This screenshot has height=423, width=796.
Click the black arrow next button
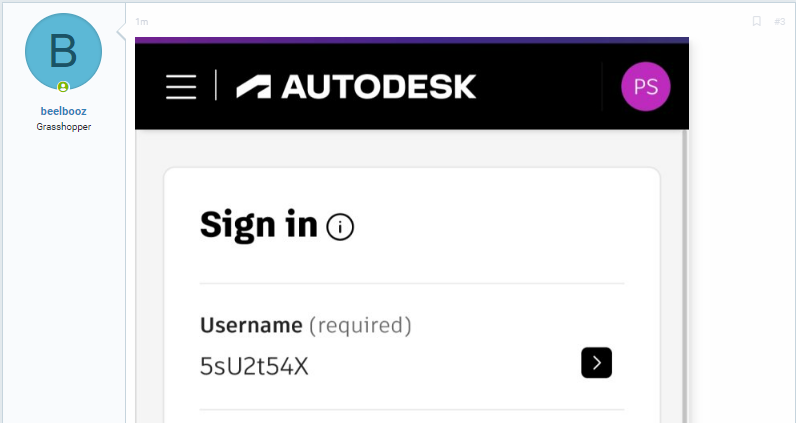[596, 363]
